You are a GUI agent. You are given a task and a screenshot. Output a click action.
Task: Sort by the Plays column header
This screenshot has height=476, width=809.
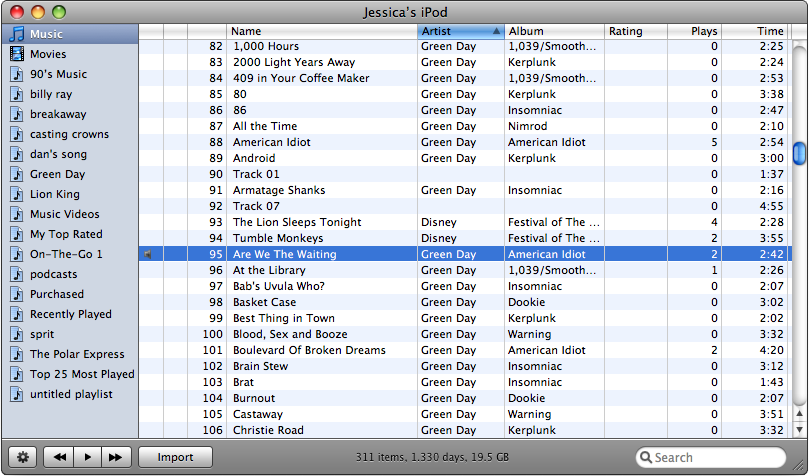[694, 31]
